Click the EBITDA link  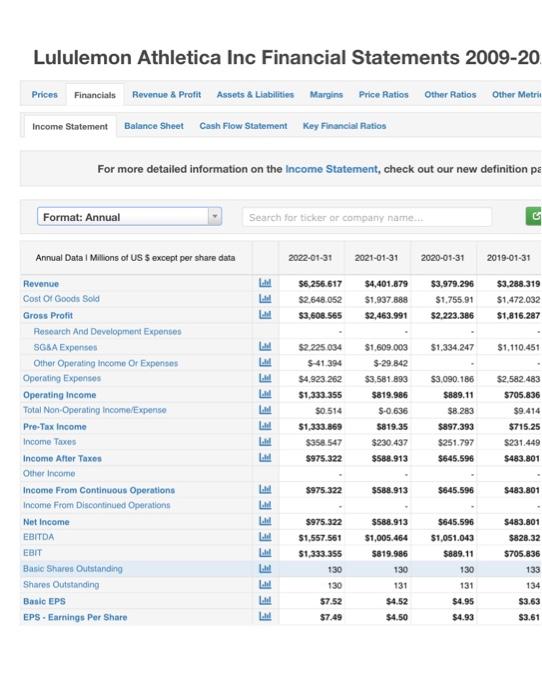click(x=38, y=537)
